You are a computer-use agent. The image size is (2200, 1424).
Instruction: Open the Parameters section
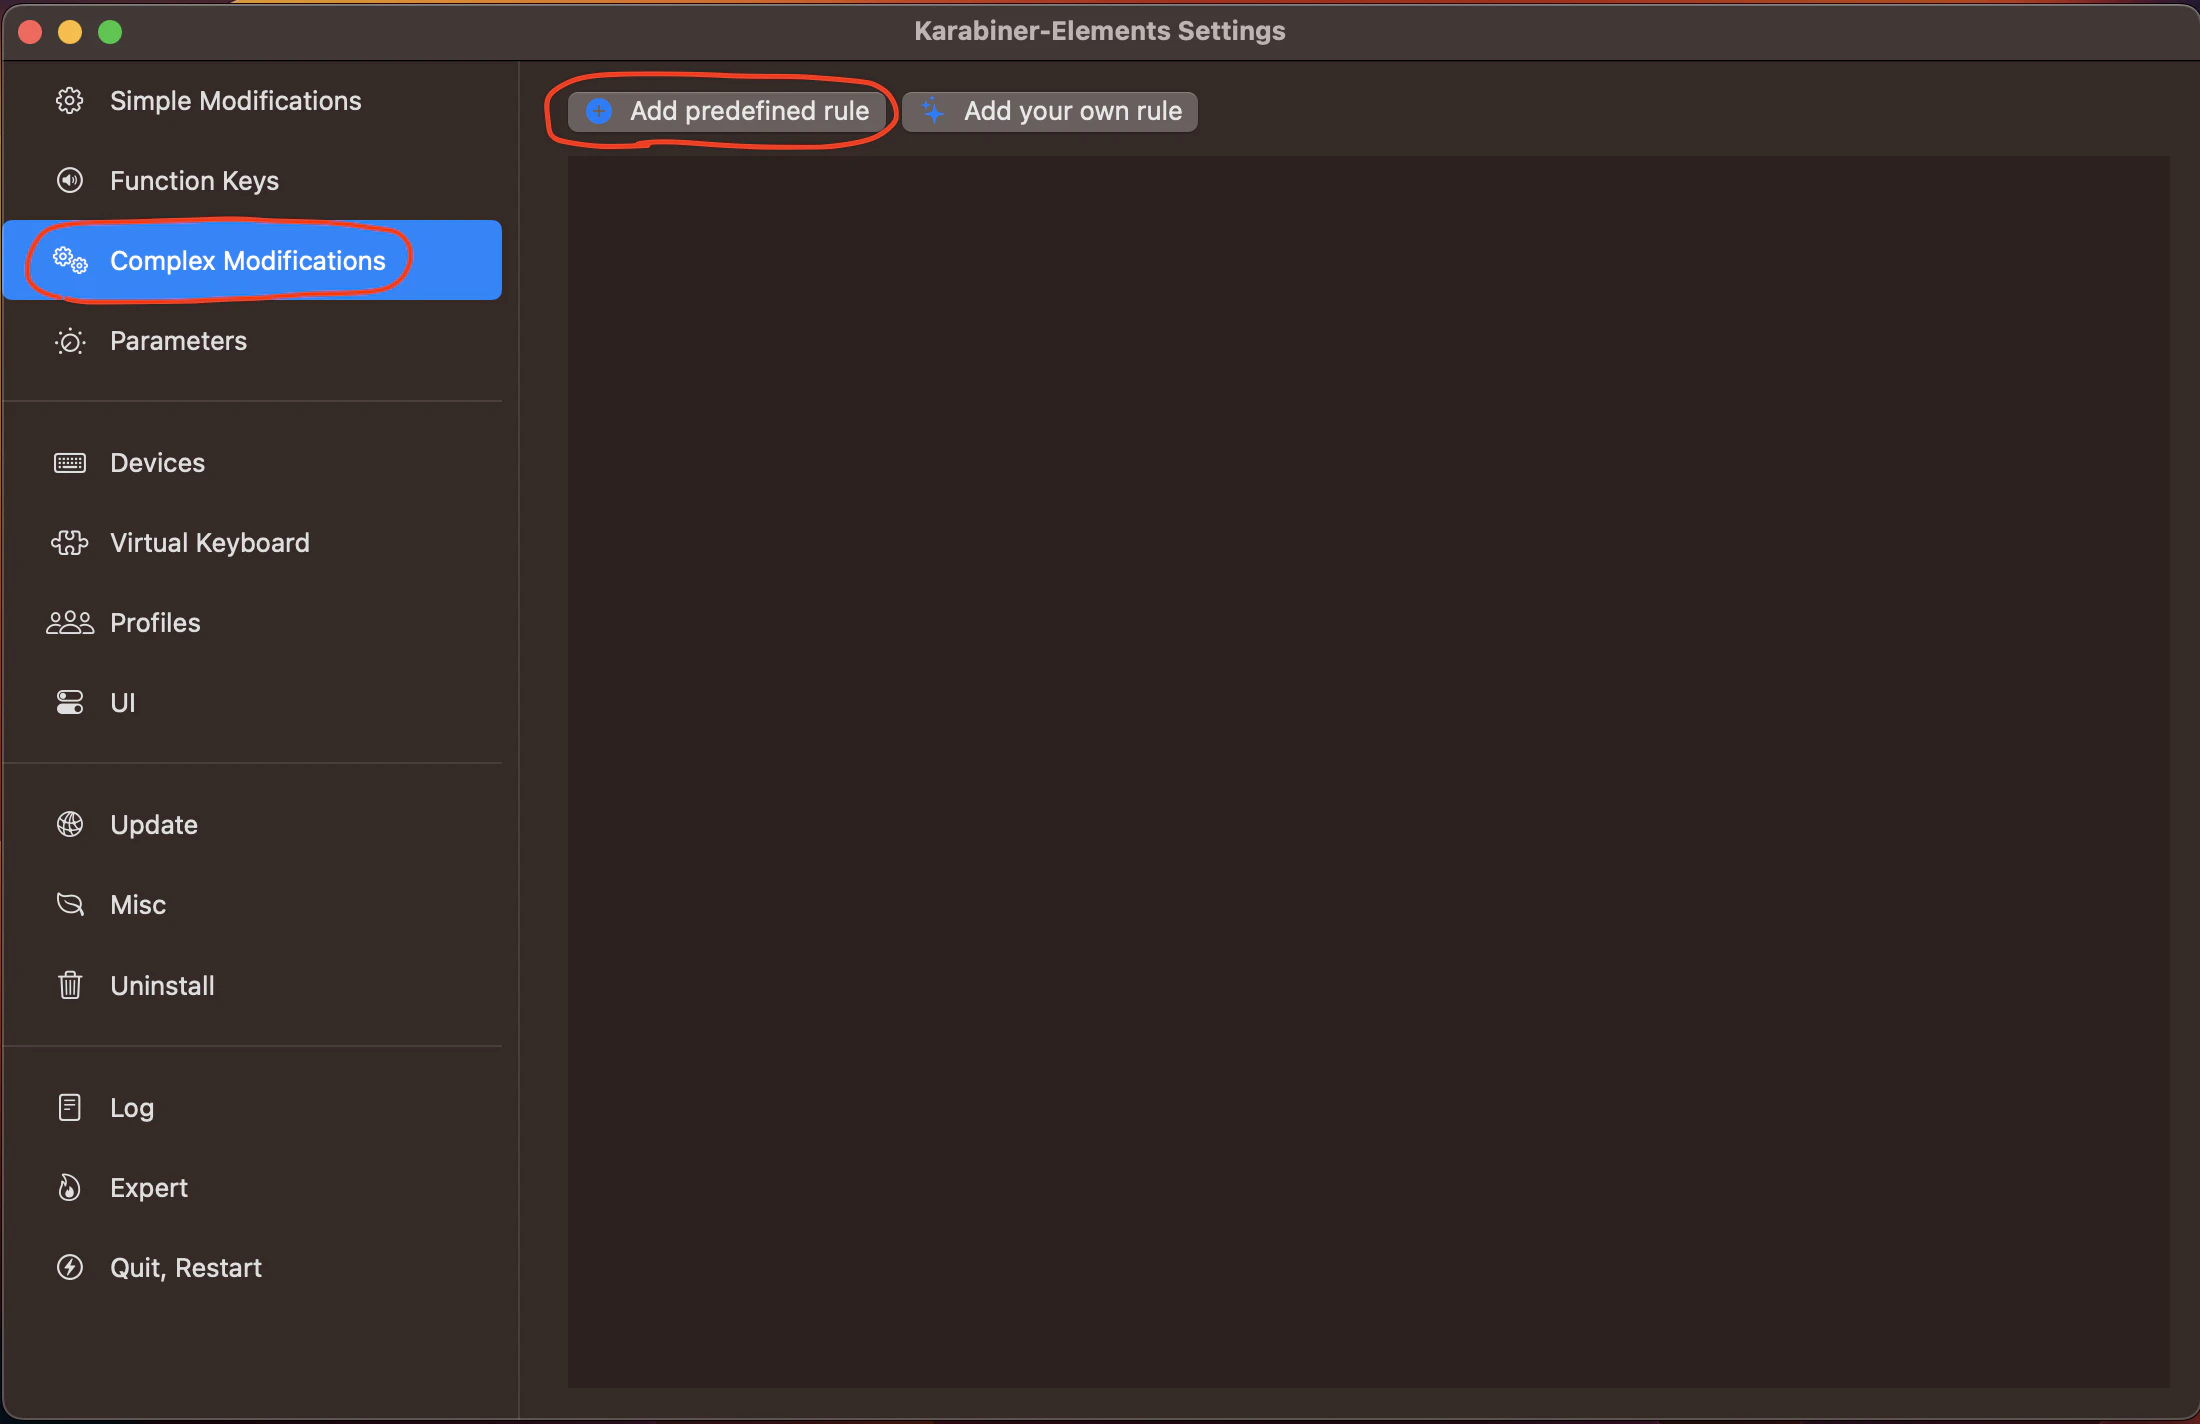(x=178, y=341)
